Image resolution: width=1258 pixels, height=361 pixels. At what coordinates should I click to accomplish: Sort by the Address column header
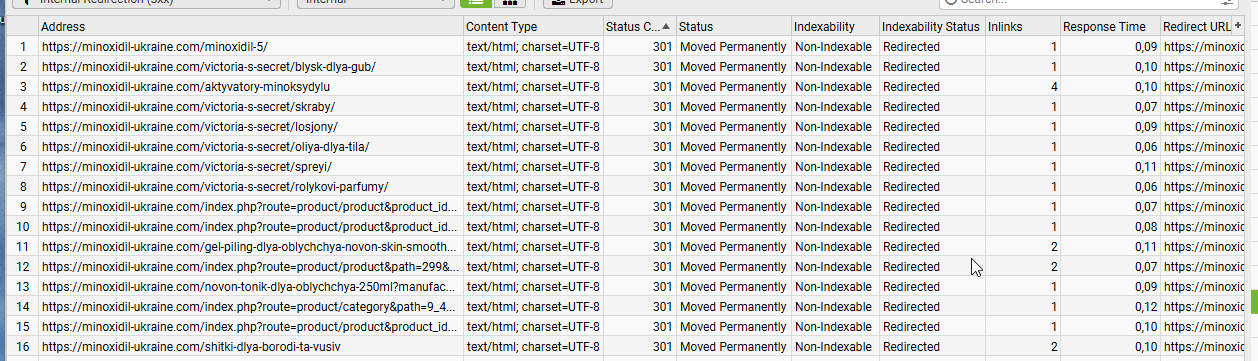tap(251, 27)
